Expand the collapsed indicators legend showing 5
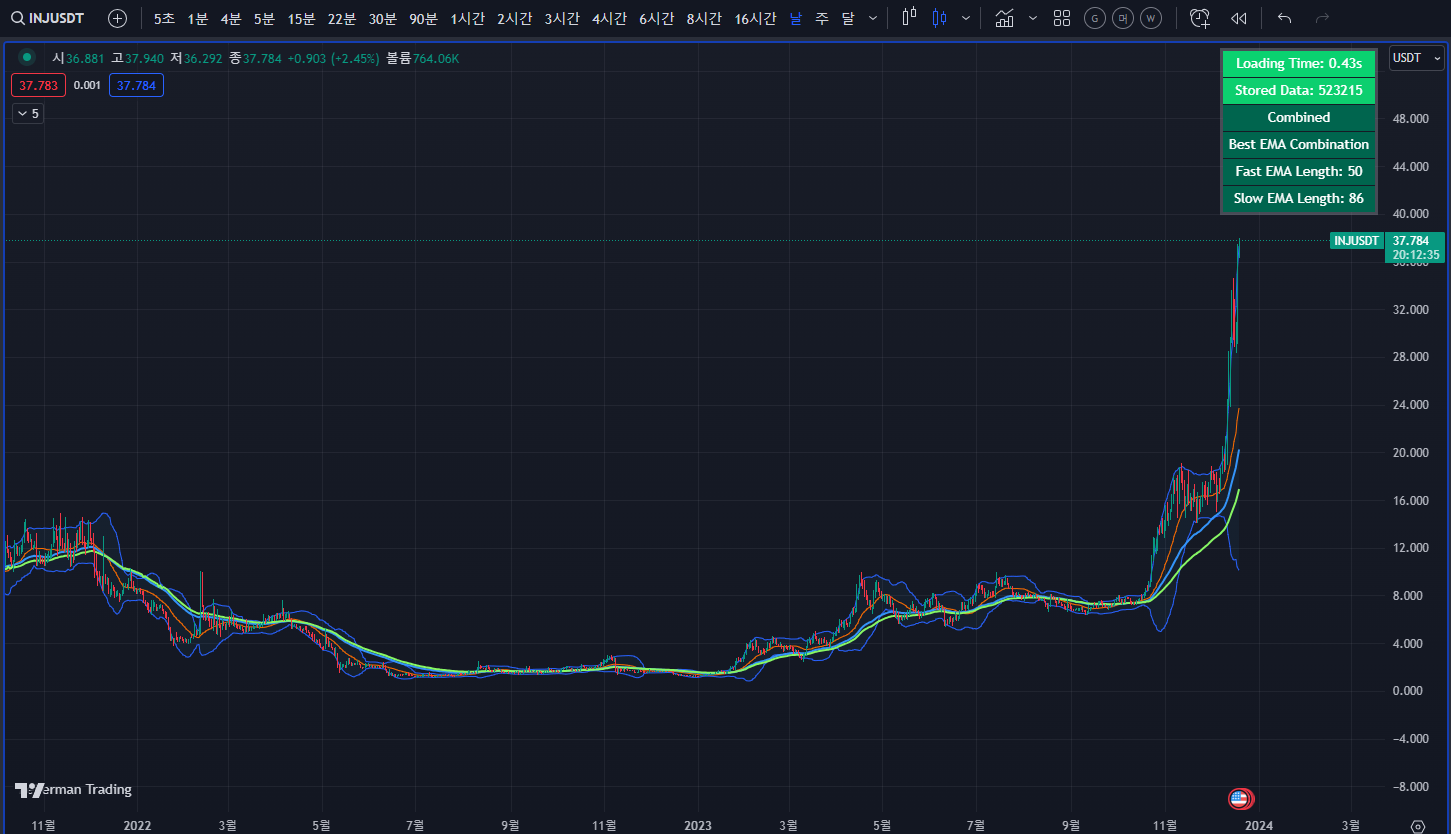 (28, 114)
